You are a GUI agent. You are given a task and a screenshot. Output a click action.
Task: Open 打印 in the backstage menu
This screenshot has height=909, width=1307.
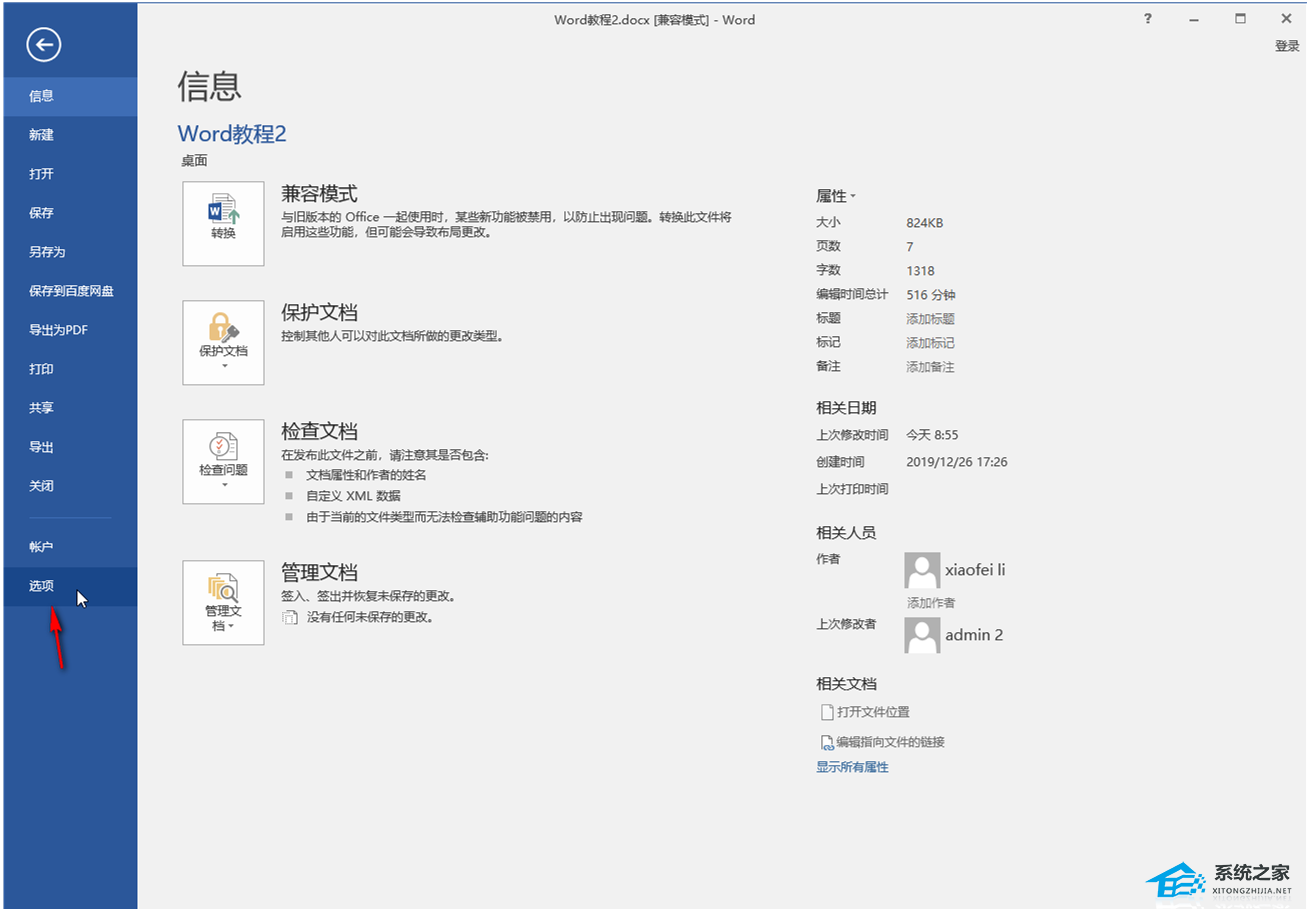click(x=41, y=369)
